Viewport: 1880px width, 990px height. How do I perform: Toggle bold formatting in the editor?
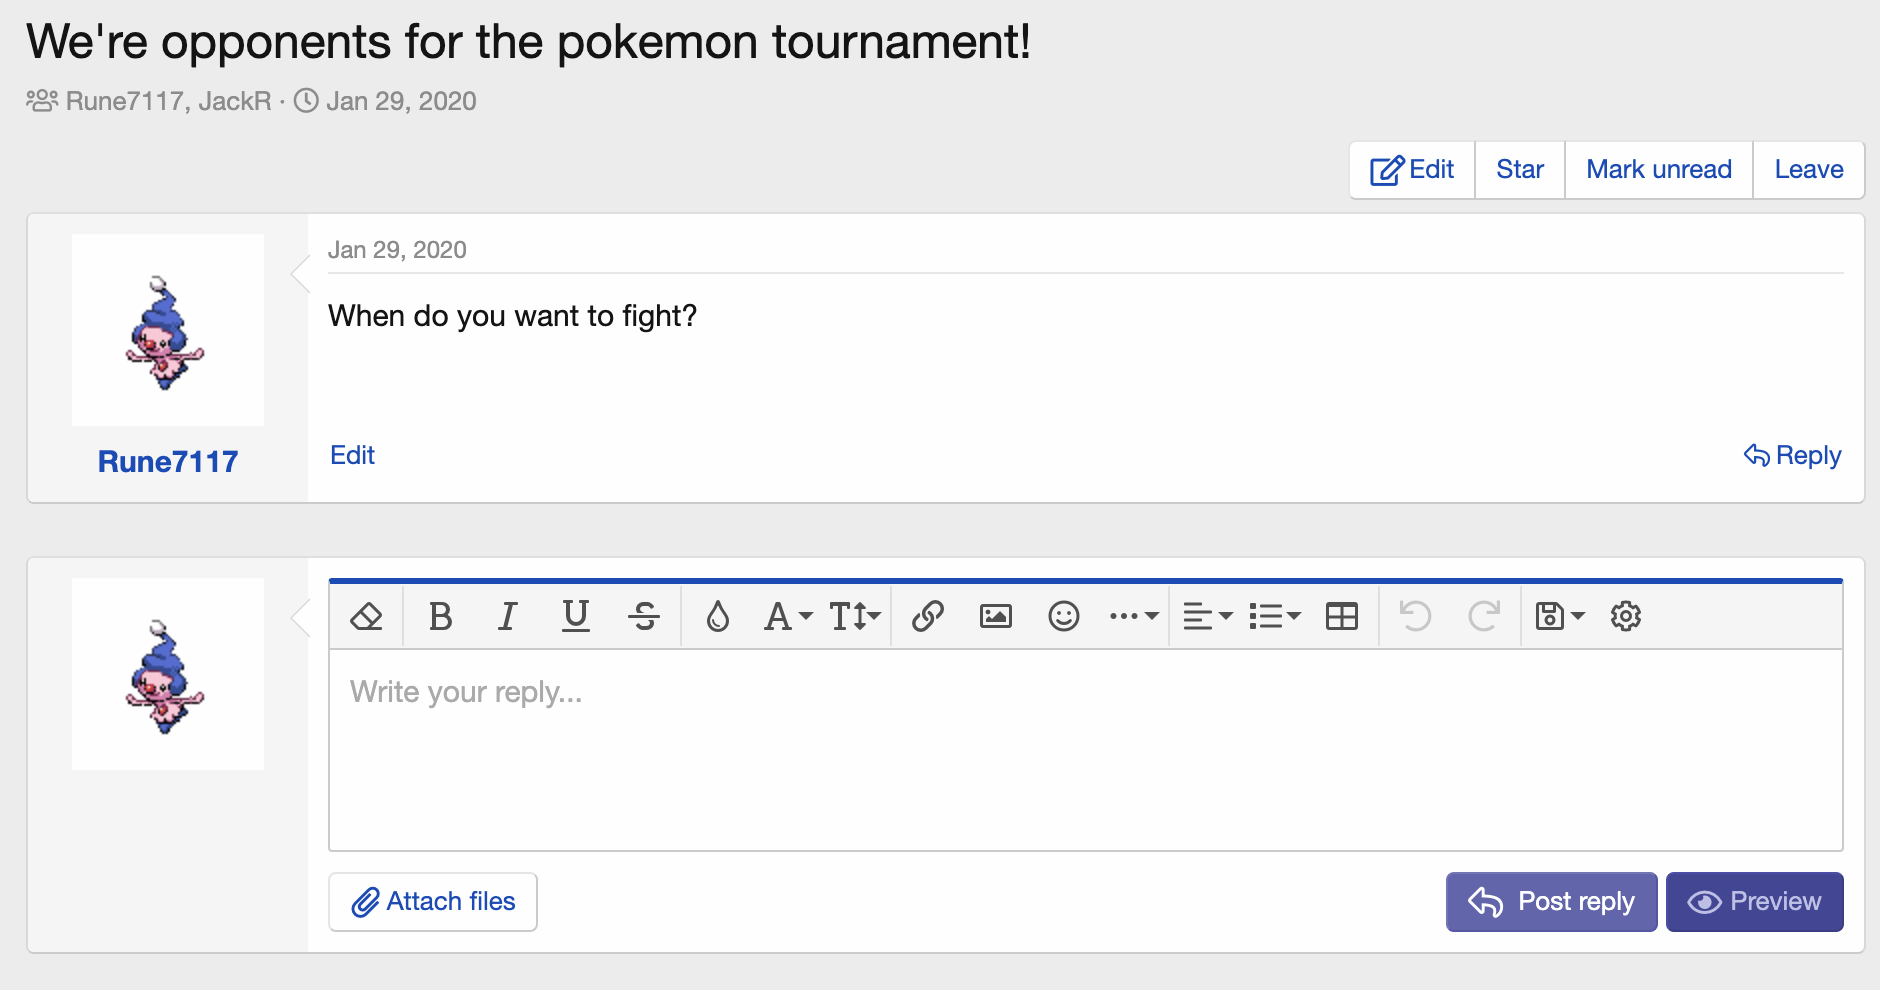440,616
